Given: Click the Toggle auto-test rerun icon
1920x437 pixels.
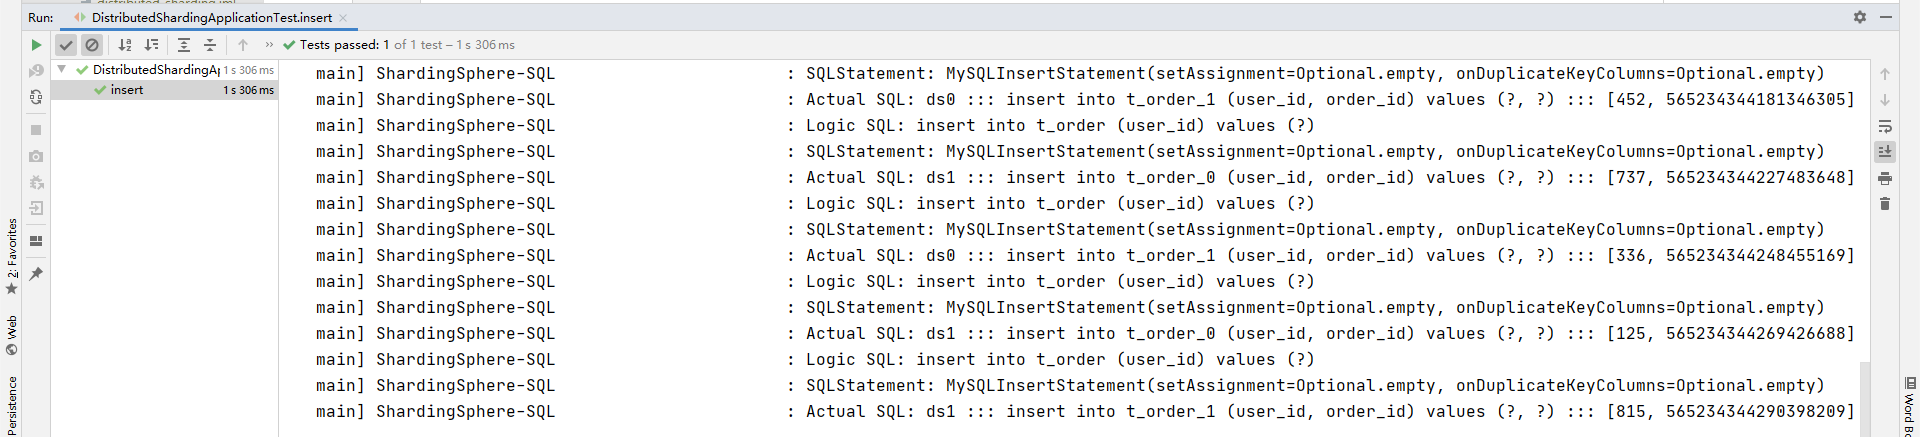Looking at the screenshot, I should (36, 97).
